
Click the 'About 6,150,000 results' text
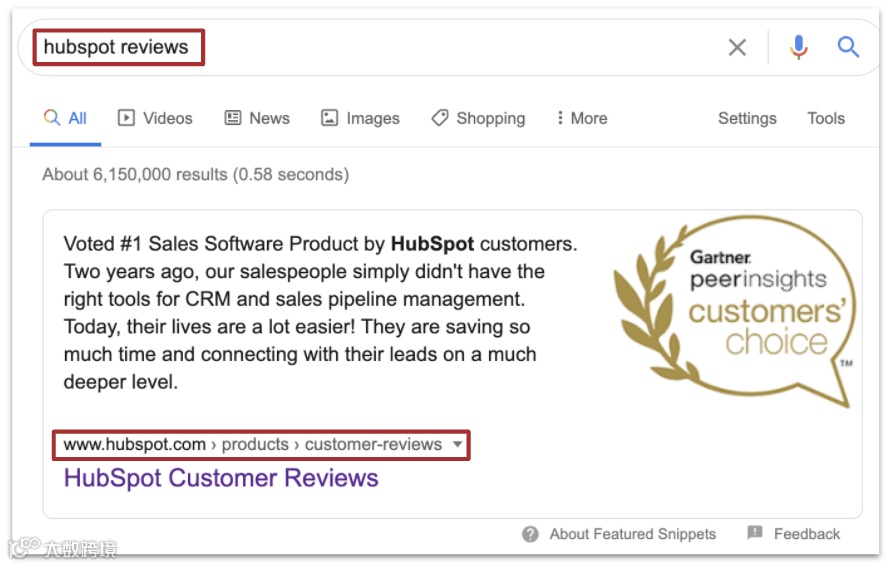[x=195, y=174]
